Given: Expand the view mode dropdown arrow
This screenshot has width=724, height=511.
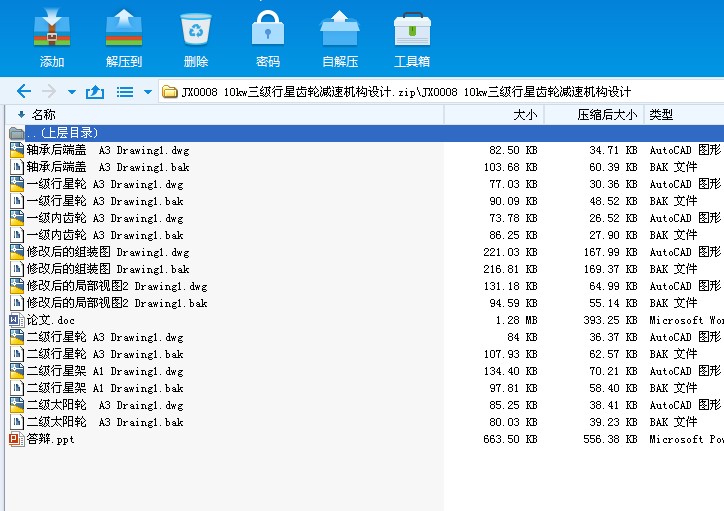Looking at the screenshot, I should click(x=148, y=92).
